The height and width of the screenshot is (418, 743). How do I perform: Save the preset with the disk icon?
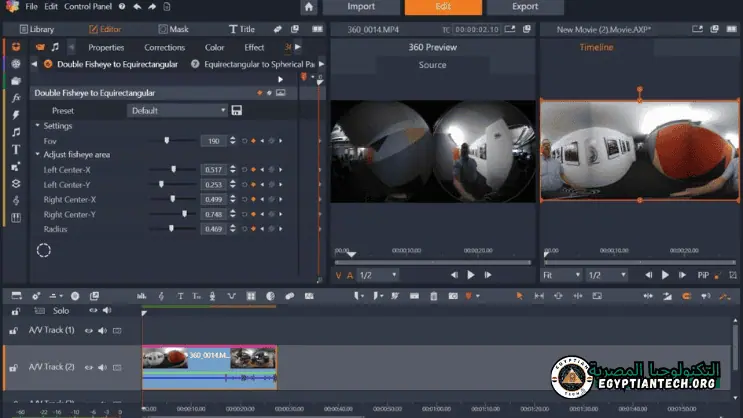pyautogui.click(x=236, y=110)
